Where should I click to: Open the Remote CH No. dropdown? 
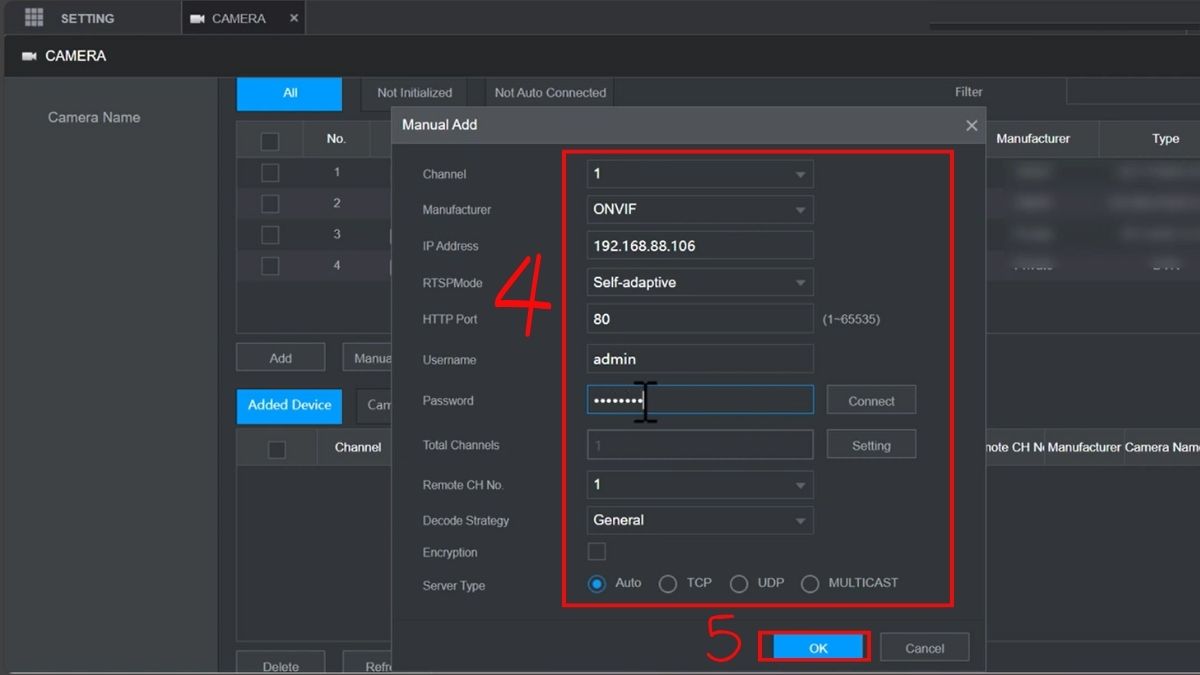[x=700, y=485]
